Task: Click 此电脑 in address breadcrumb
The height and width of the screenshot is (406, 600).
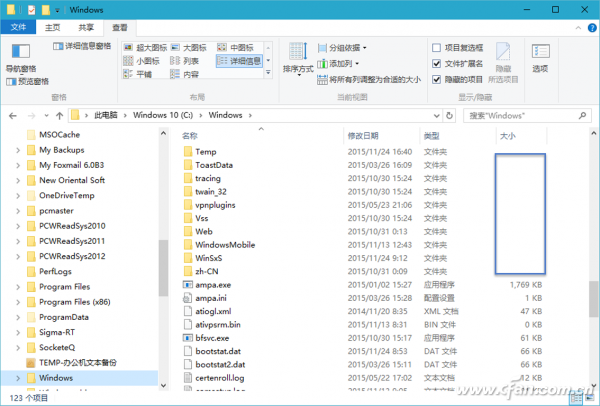Action: tap(106, 115)
